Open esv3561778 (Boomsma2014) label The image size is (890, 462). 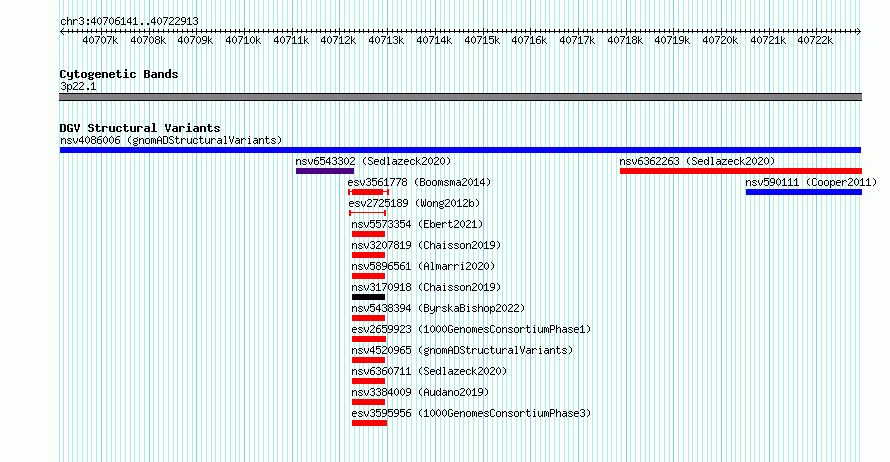(419, 182)
